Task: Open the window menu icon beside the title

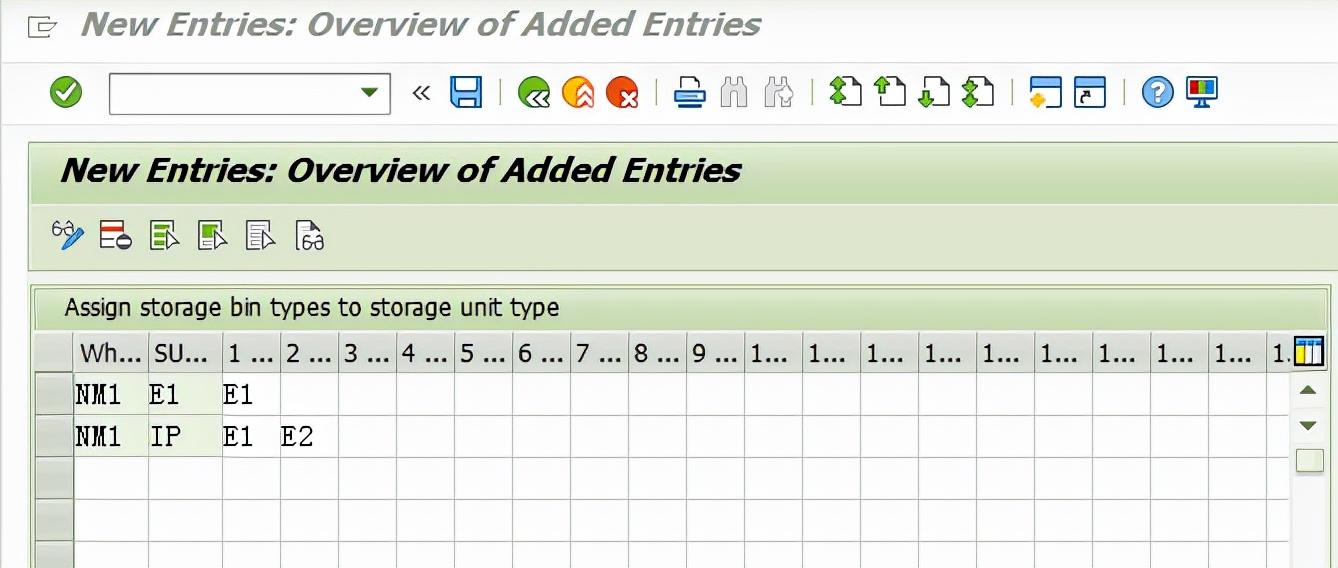Action: pos(41,26)
